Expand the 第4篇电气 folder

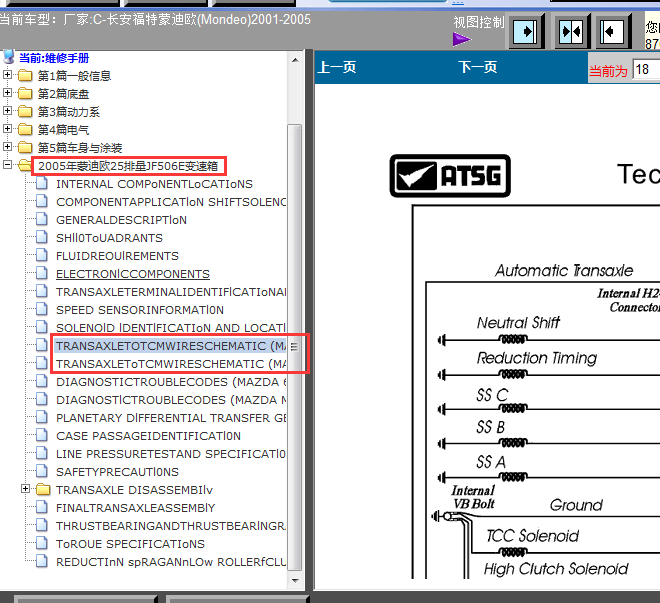pos(7,129)
